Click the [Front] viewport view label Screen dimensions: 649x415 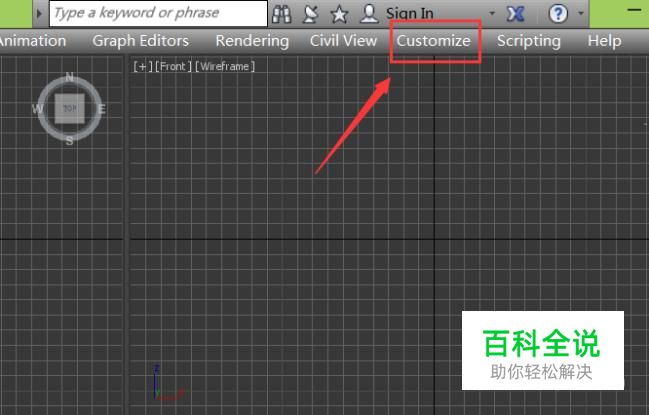[173, 67]
